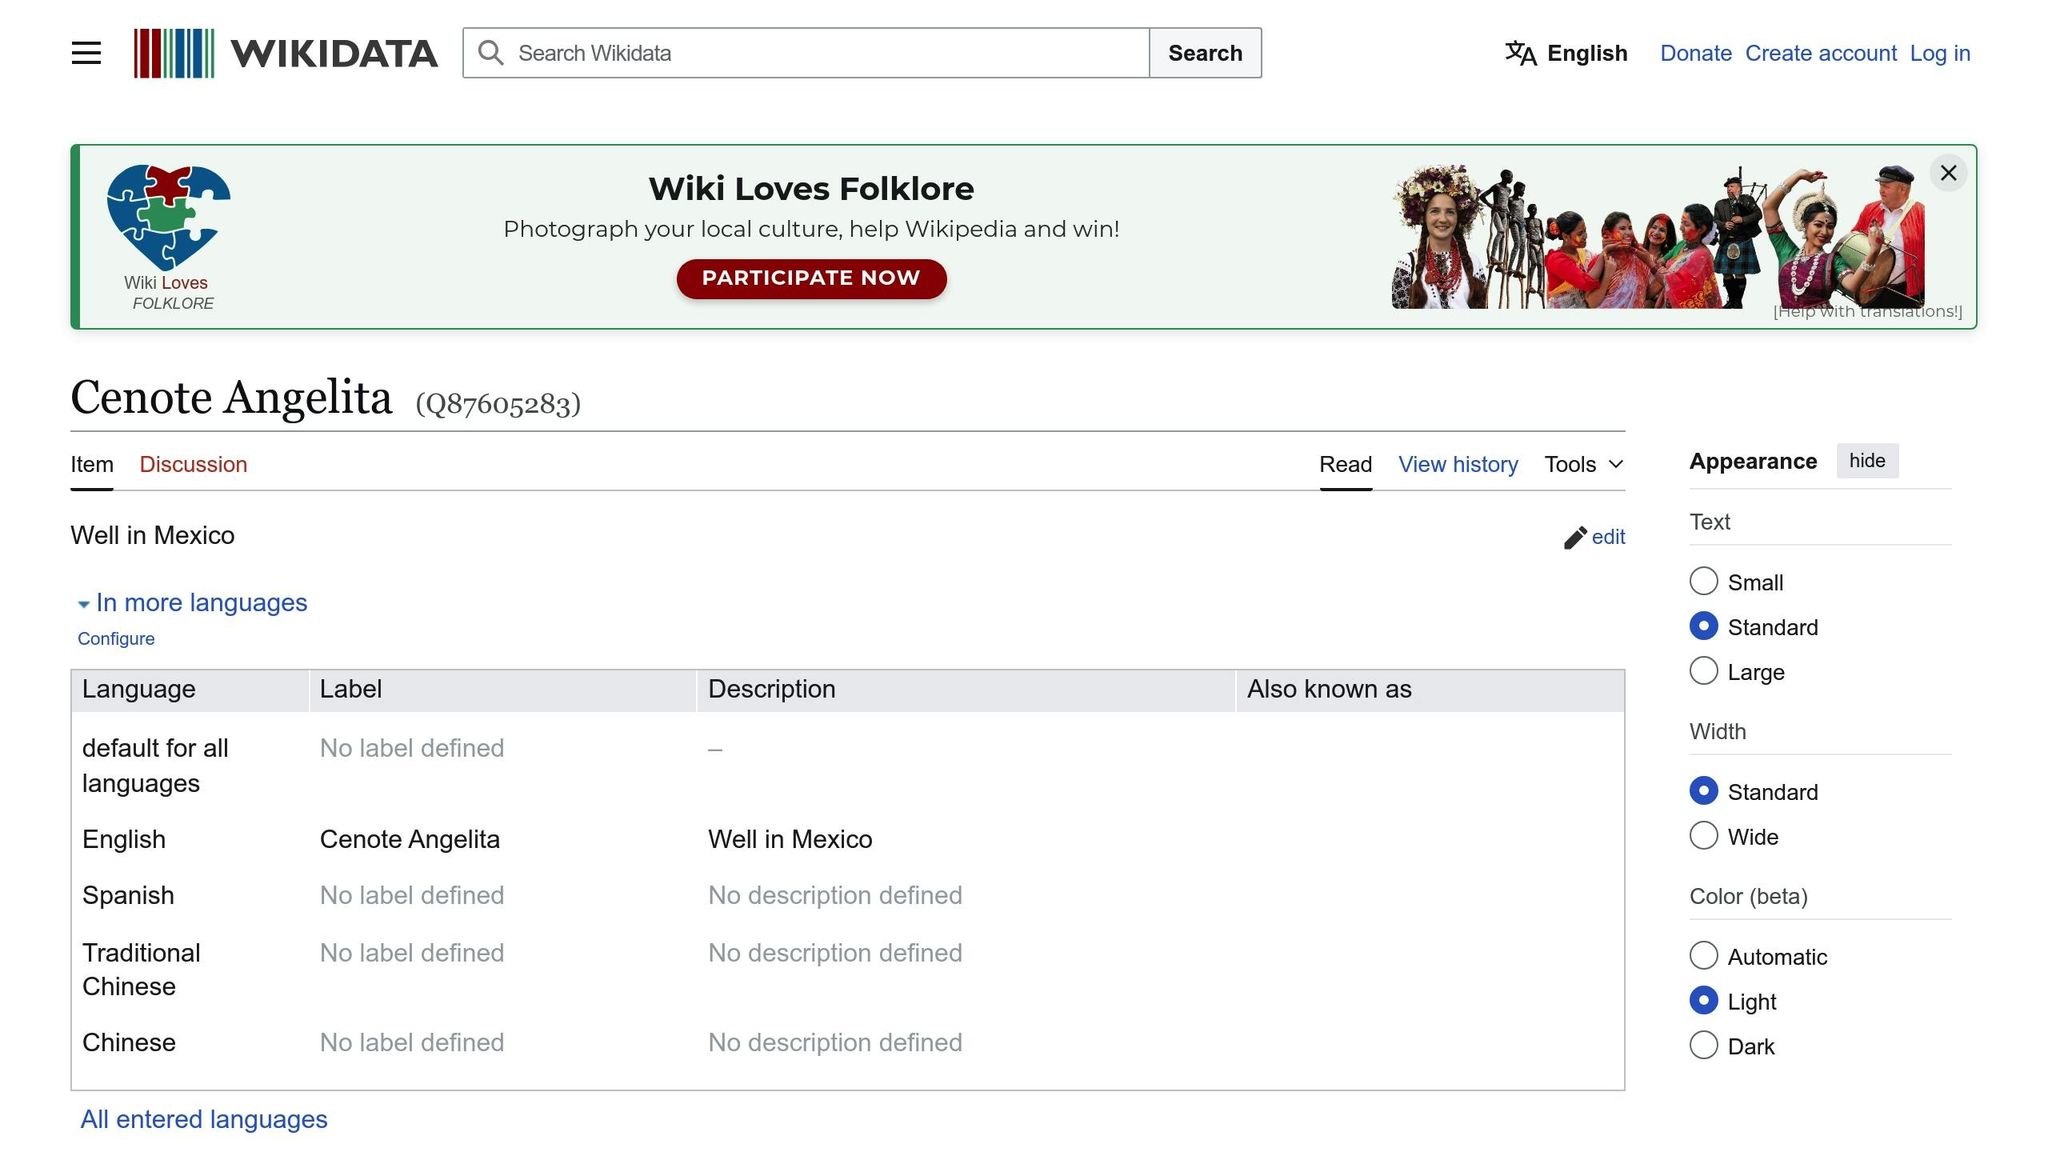Switch to the Item tab
The image size is (2048, 1152).
tap(92, 464)
